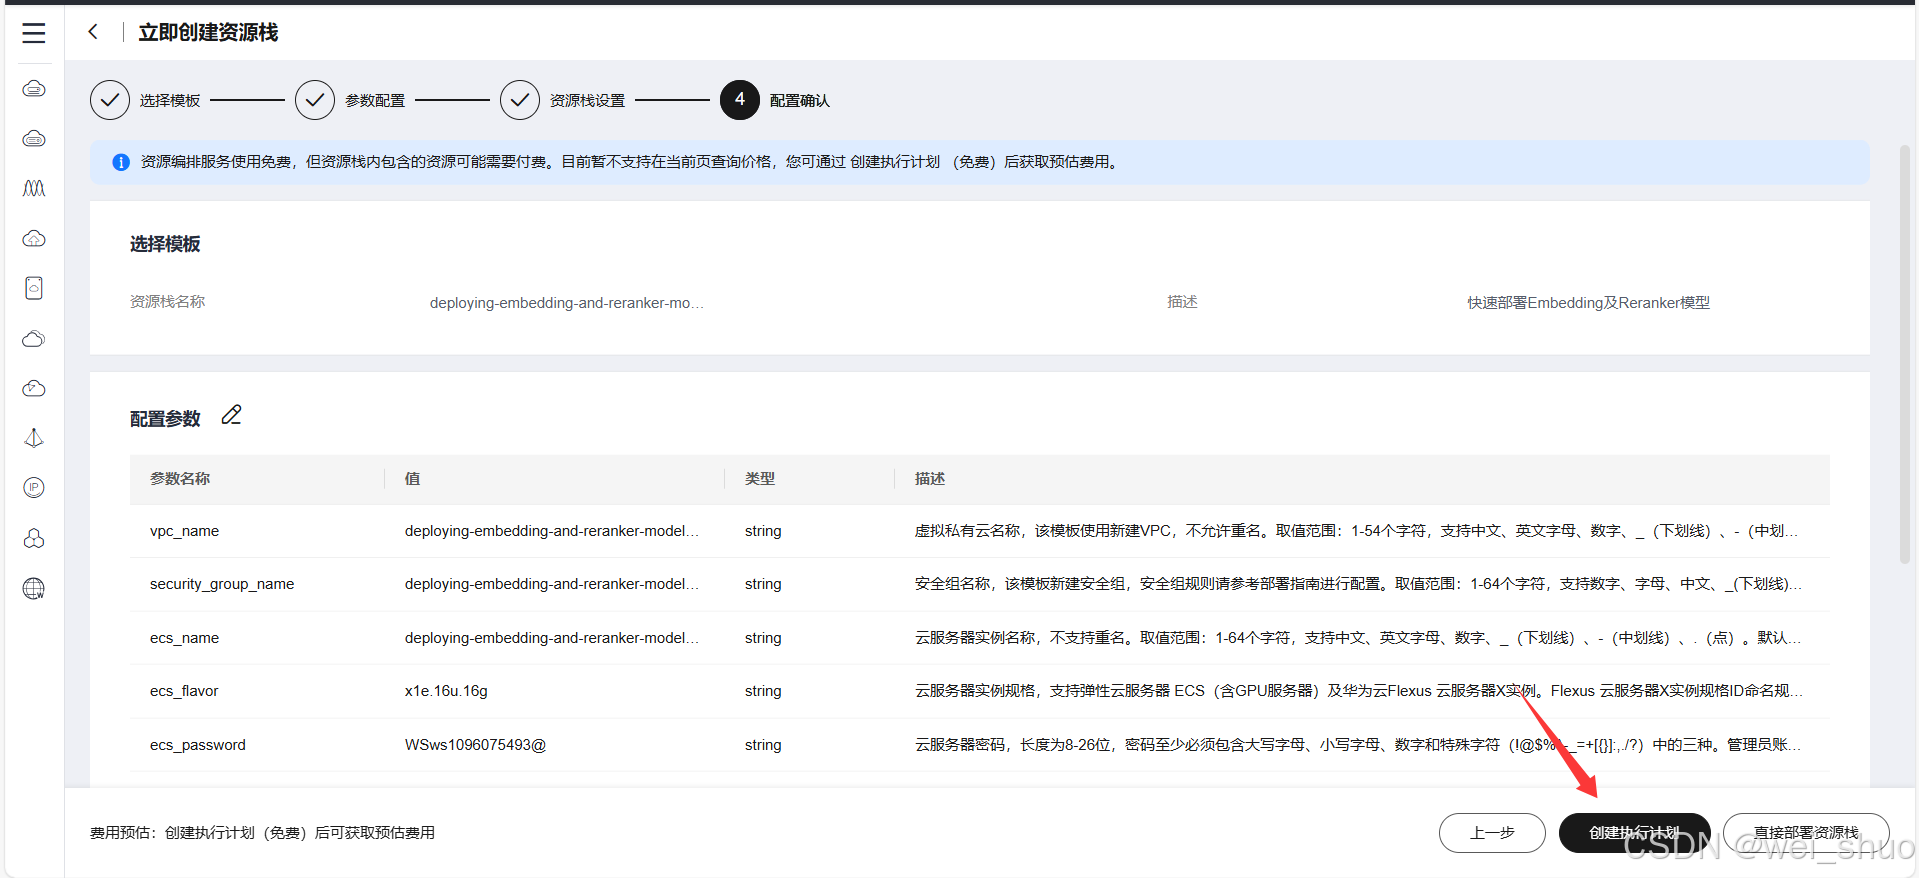Image resolution: width=1919 pixels, height=878 pixels.
Task: Click the completed 资源栈设置 step checkmark
Action: 520,100
